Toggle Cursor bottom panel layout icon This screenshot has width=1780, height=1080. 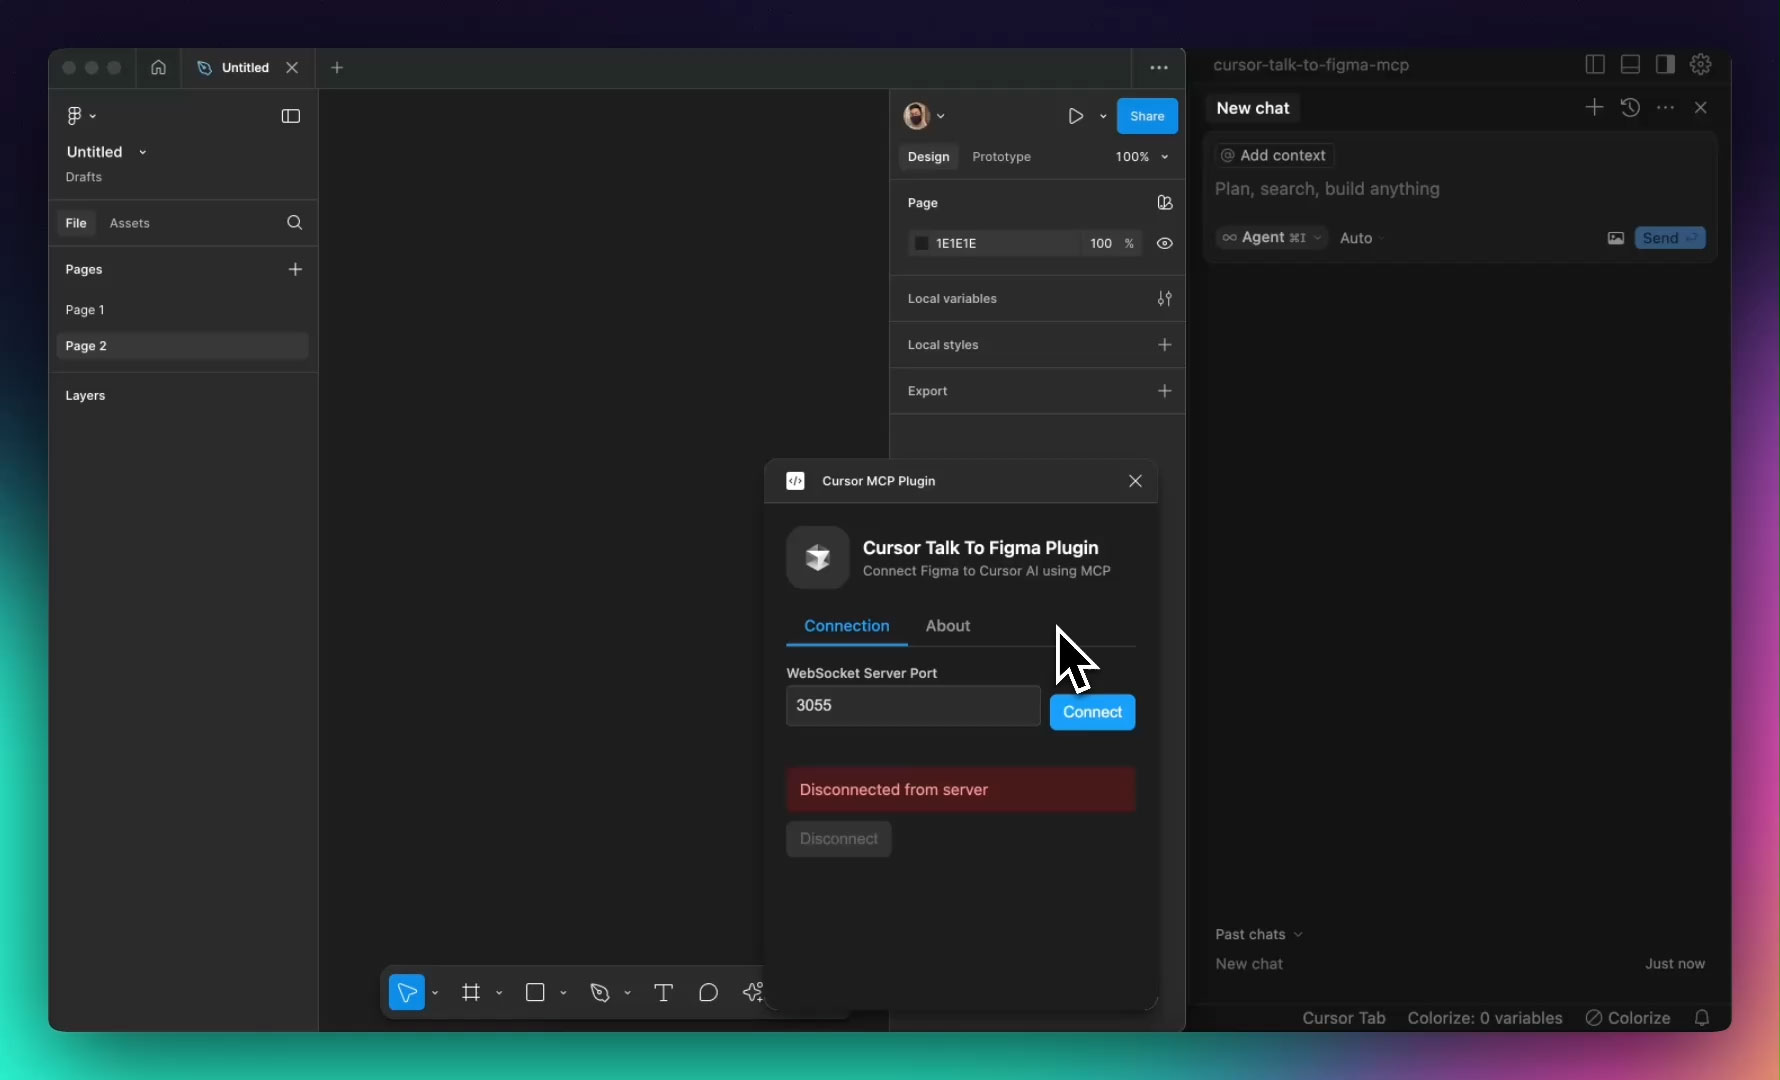(x=1630, y=64)
